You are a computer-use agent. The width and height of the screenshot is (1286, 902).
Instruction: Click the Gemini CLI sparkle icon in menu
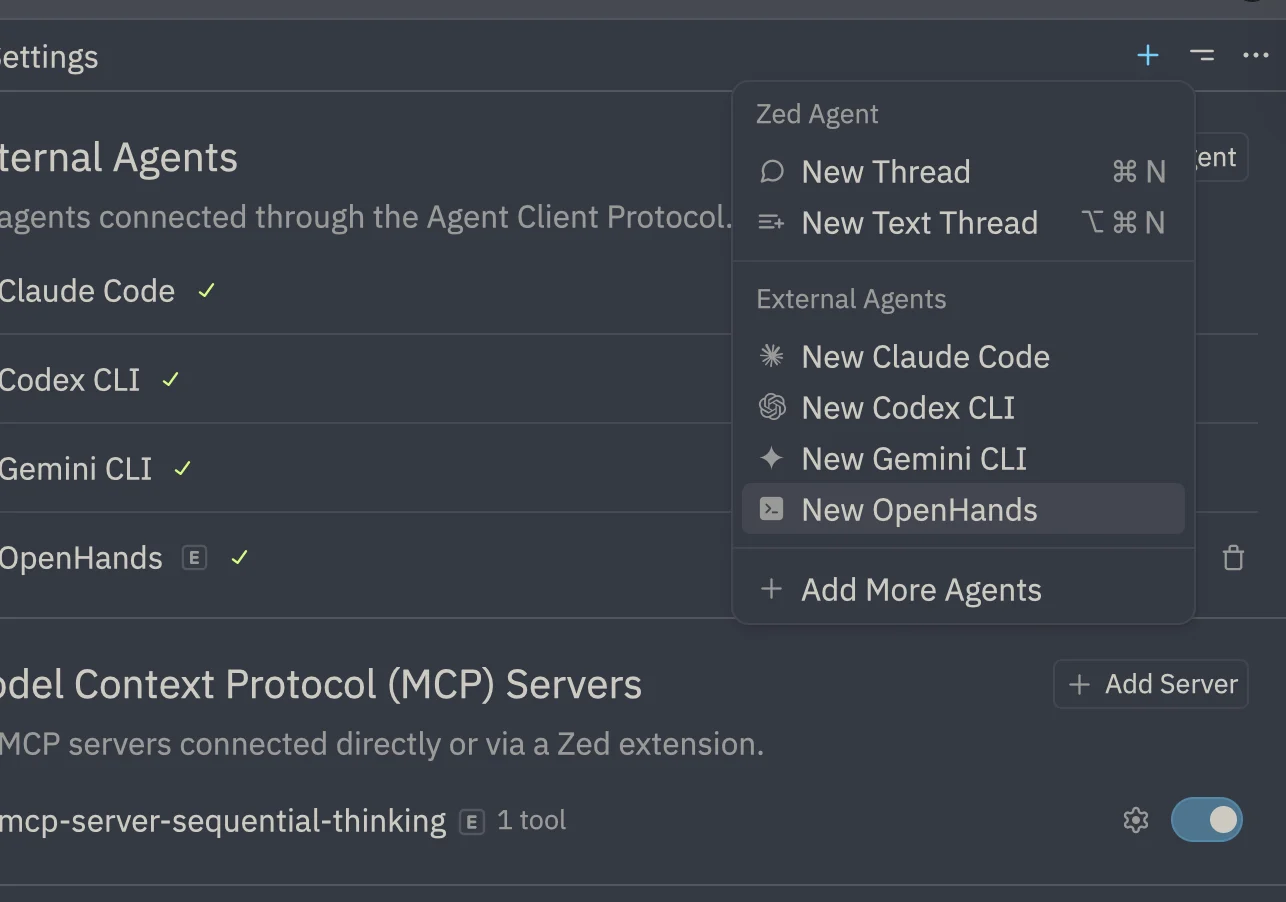pyautogui.click(x=771, y=458)
